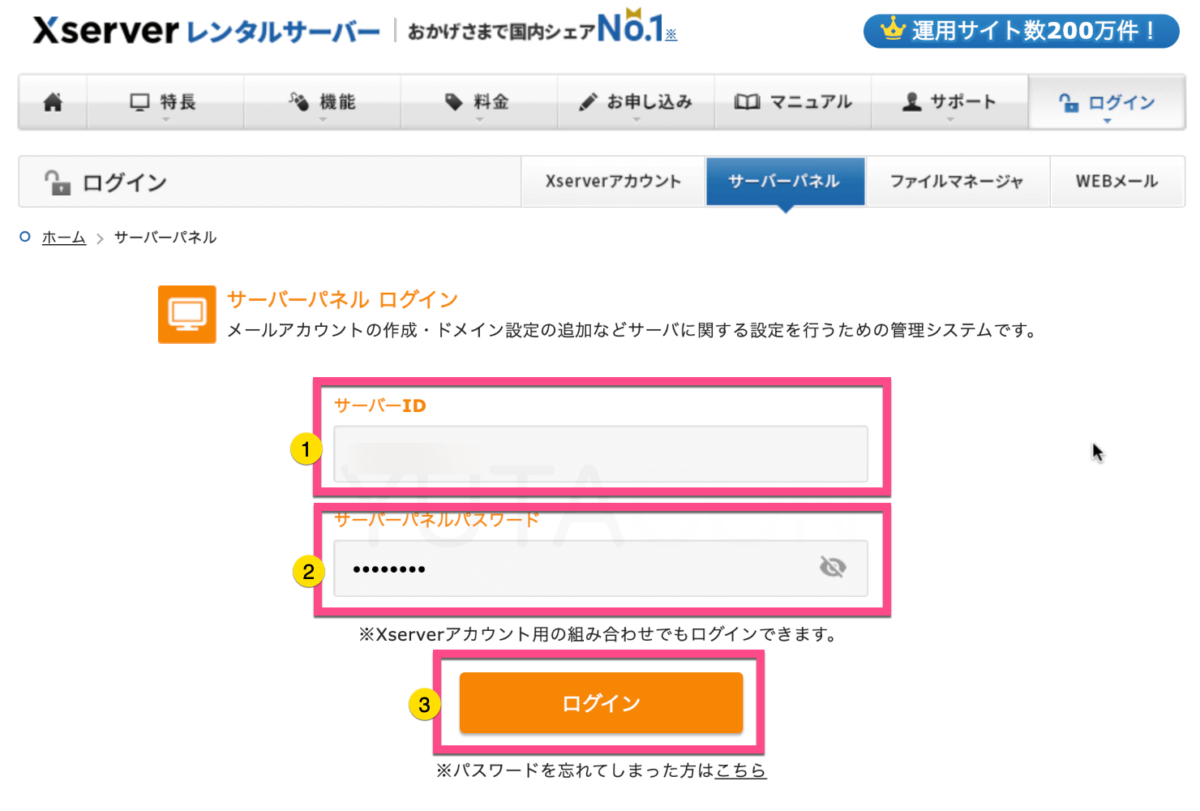Screen dimensions: 1200x811
Task: Select the サーバーパネル tab
Action: tap(785, 182)
